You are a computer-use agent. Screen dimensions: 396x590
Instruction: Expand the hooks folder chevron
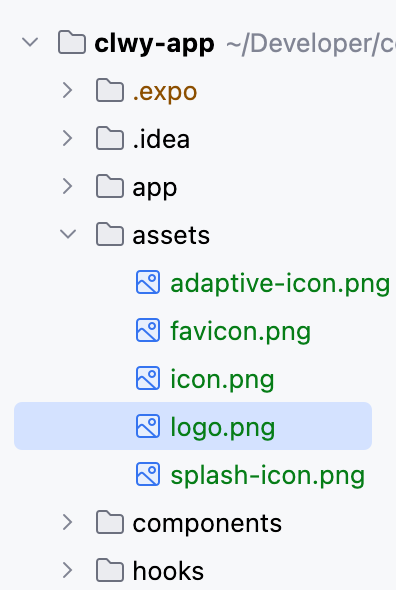click(x=67, y=570)
